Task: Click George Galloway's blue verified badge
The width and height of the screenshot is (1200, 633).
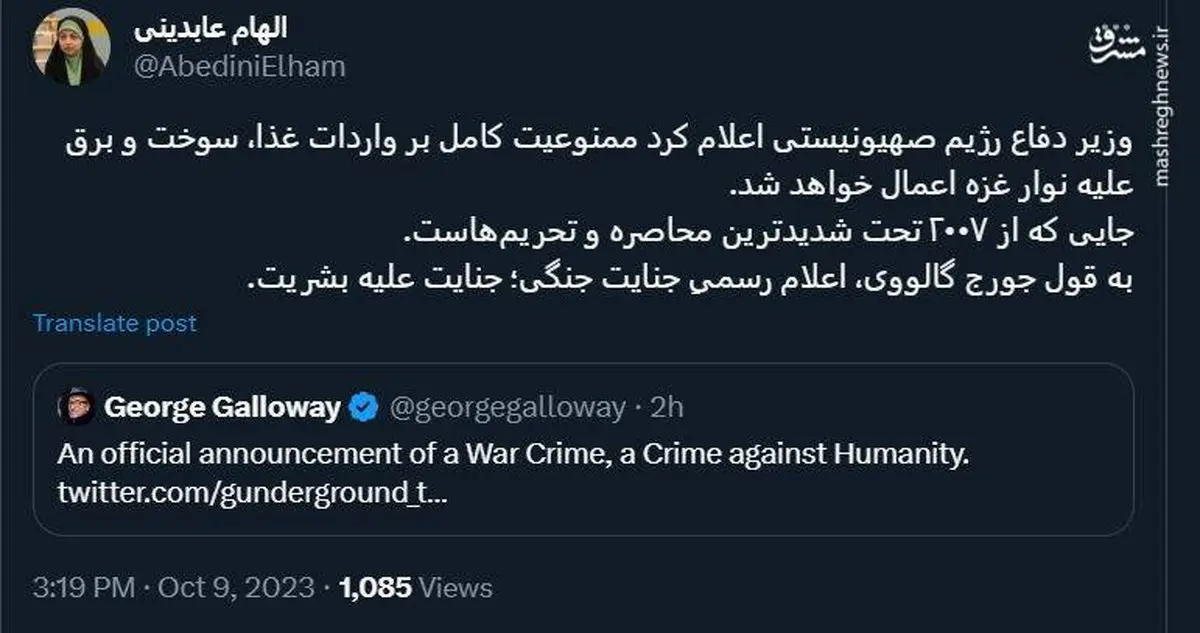Action: coord(362,407)
